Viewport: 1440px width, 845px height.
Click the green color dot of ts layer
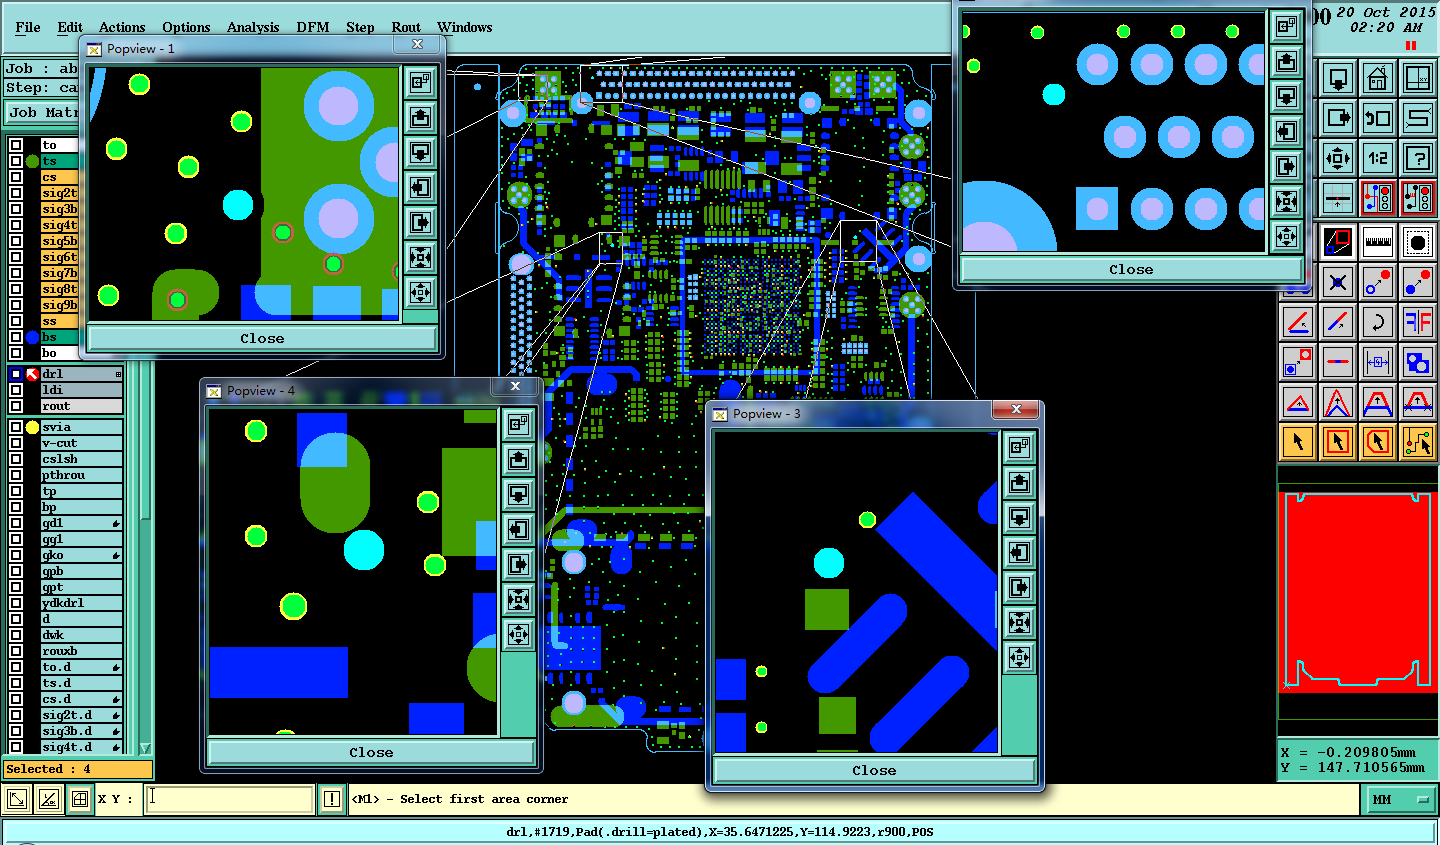point(32,161)
